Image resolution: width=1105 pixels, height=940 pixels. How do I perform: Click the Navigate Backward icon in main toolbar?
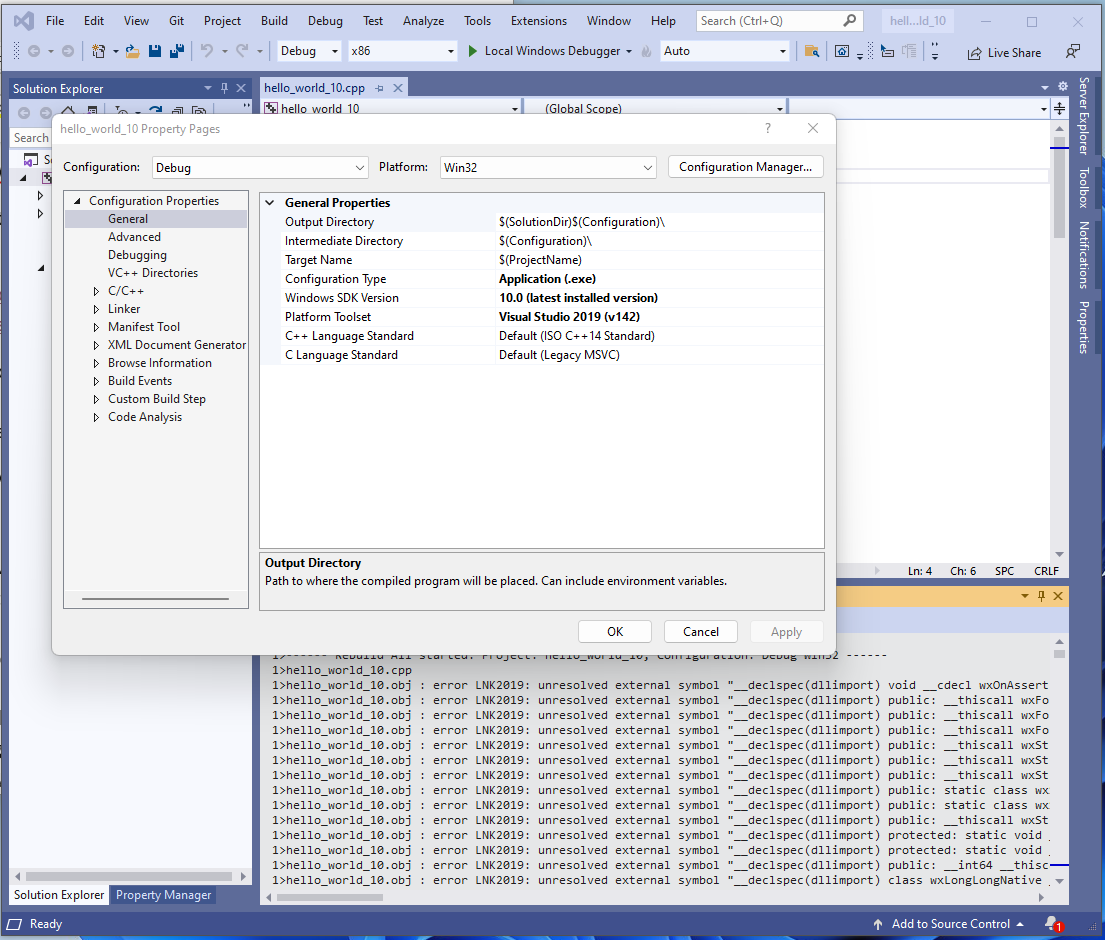(x=33, y=51)
